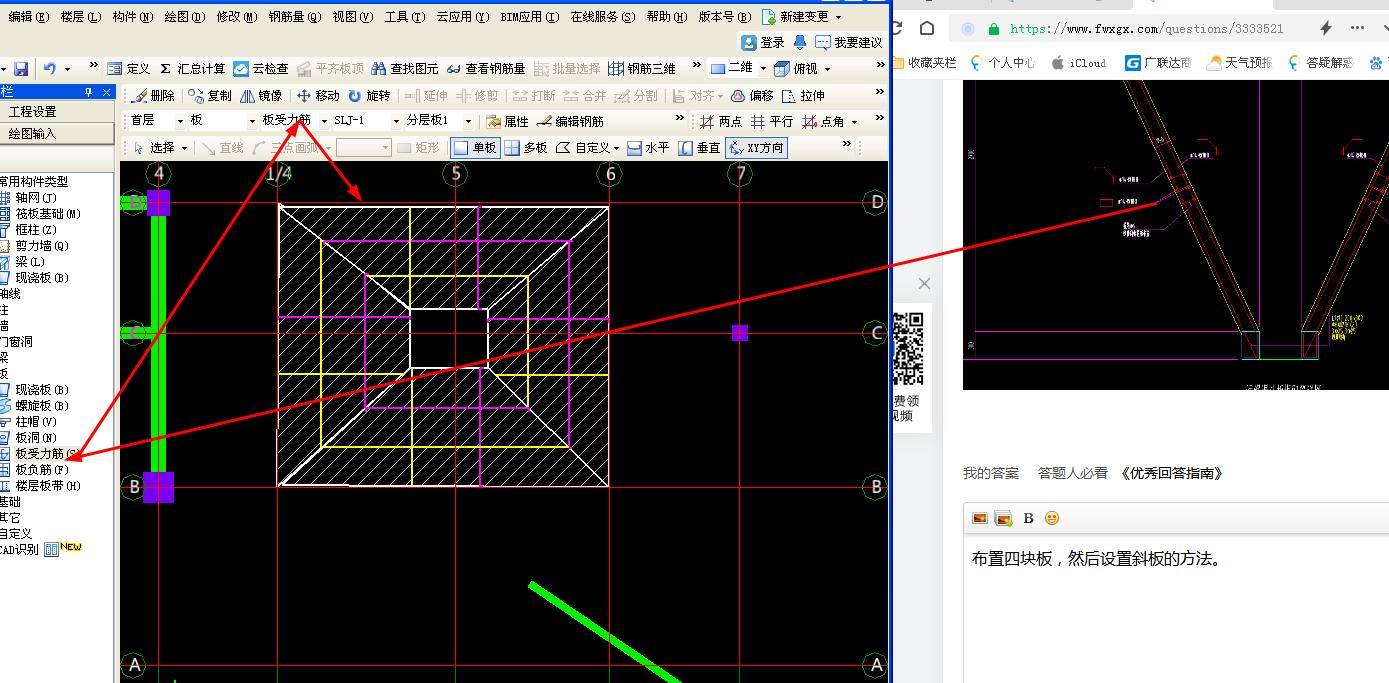This screenshot has width=1389, height=683.
Task: Run 汇总计算 summary calculation
Action: [193, 68]
